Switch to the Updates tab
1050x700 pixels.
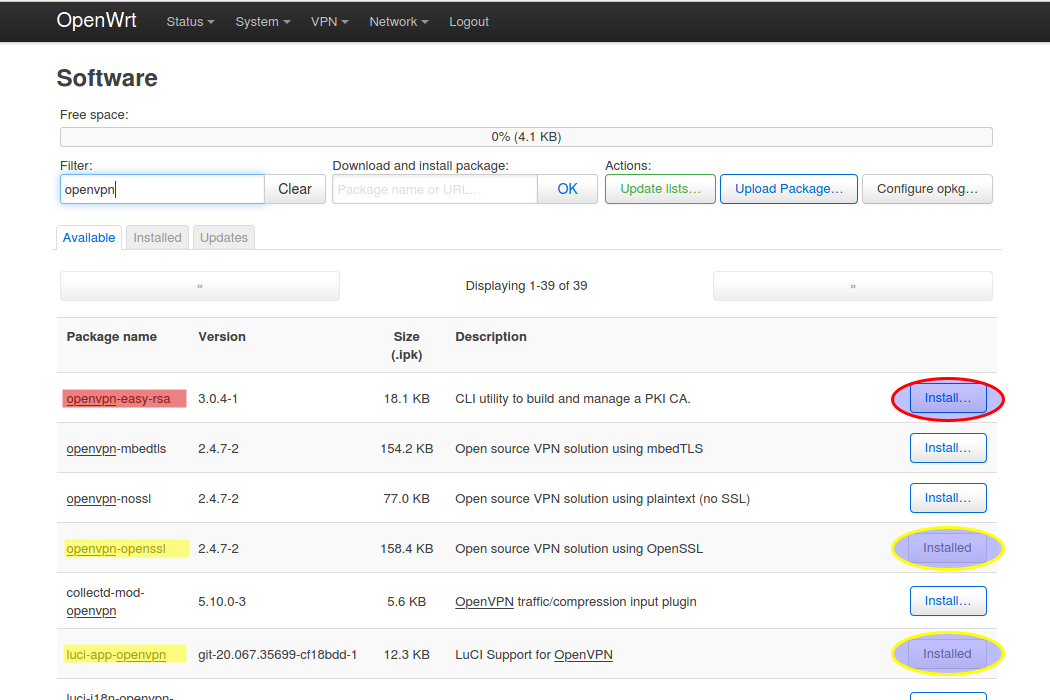[224, 238]
